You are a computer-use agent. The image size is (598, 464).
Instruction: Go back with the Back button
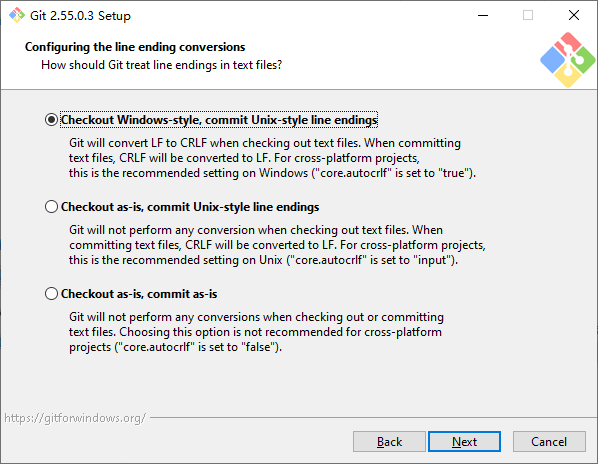[x=389, y=442]
